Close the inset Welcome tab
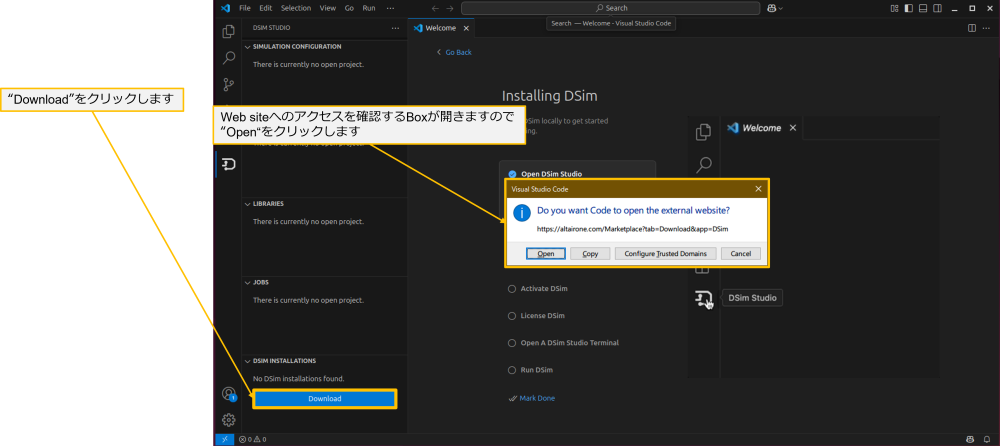The height and width of the screenshot is (446, 1000). (793, 128)
